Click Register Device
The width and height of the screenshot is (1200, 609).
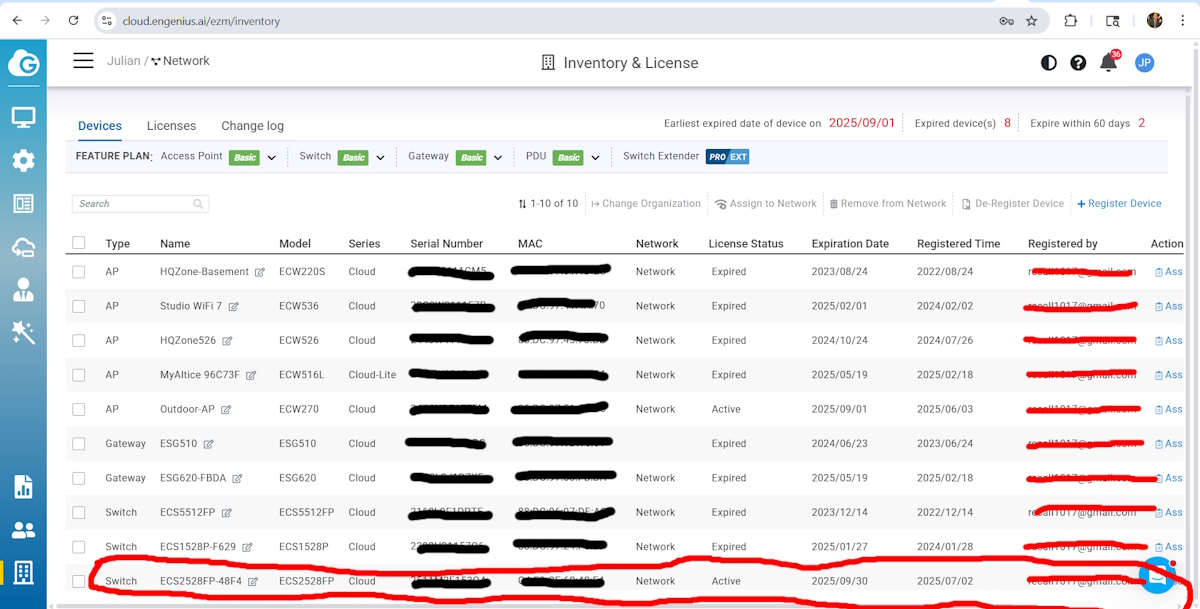1119,204
